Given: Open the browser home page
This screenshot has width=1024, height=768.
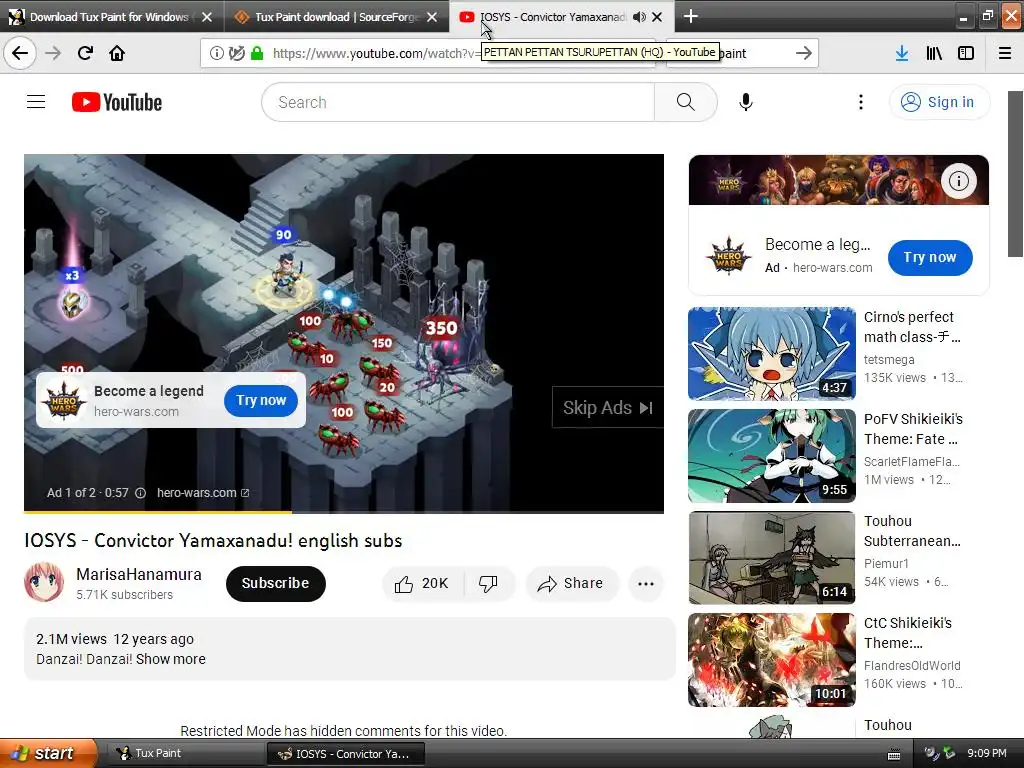Looking at the screenshot, I should (117, 53).
